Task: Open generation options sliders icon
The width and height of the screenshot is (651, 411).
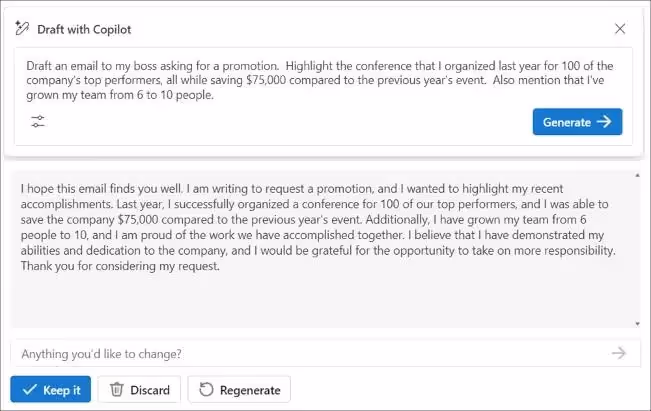Action: 38,122
